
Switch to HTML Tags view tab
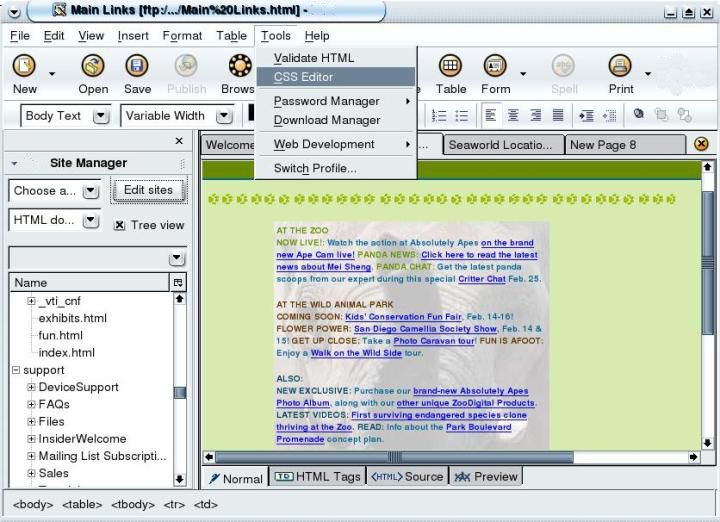tap(317, 477)
